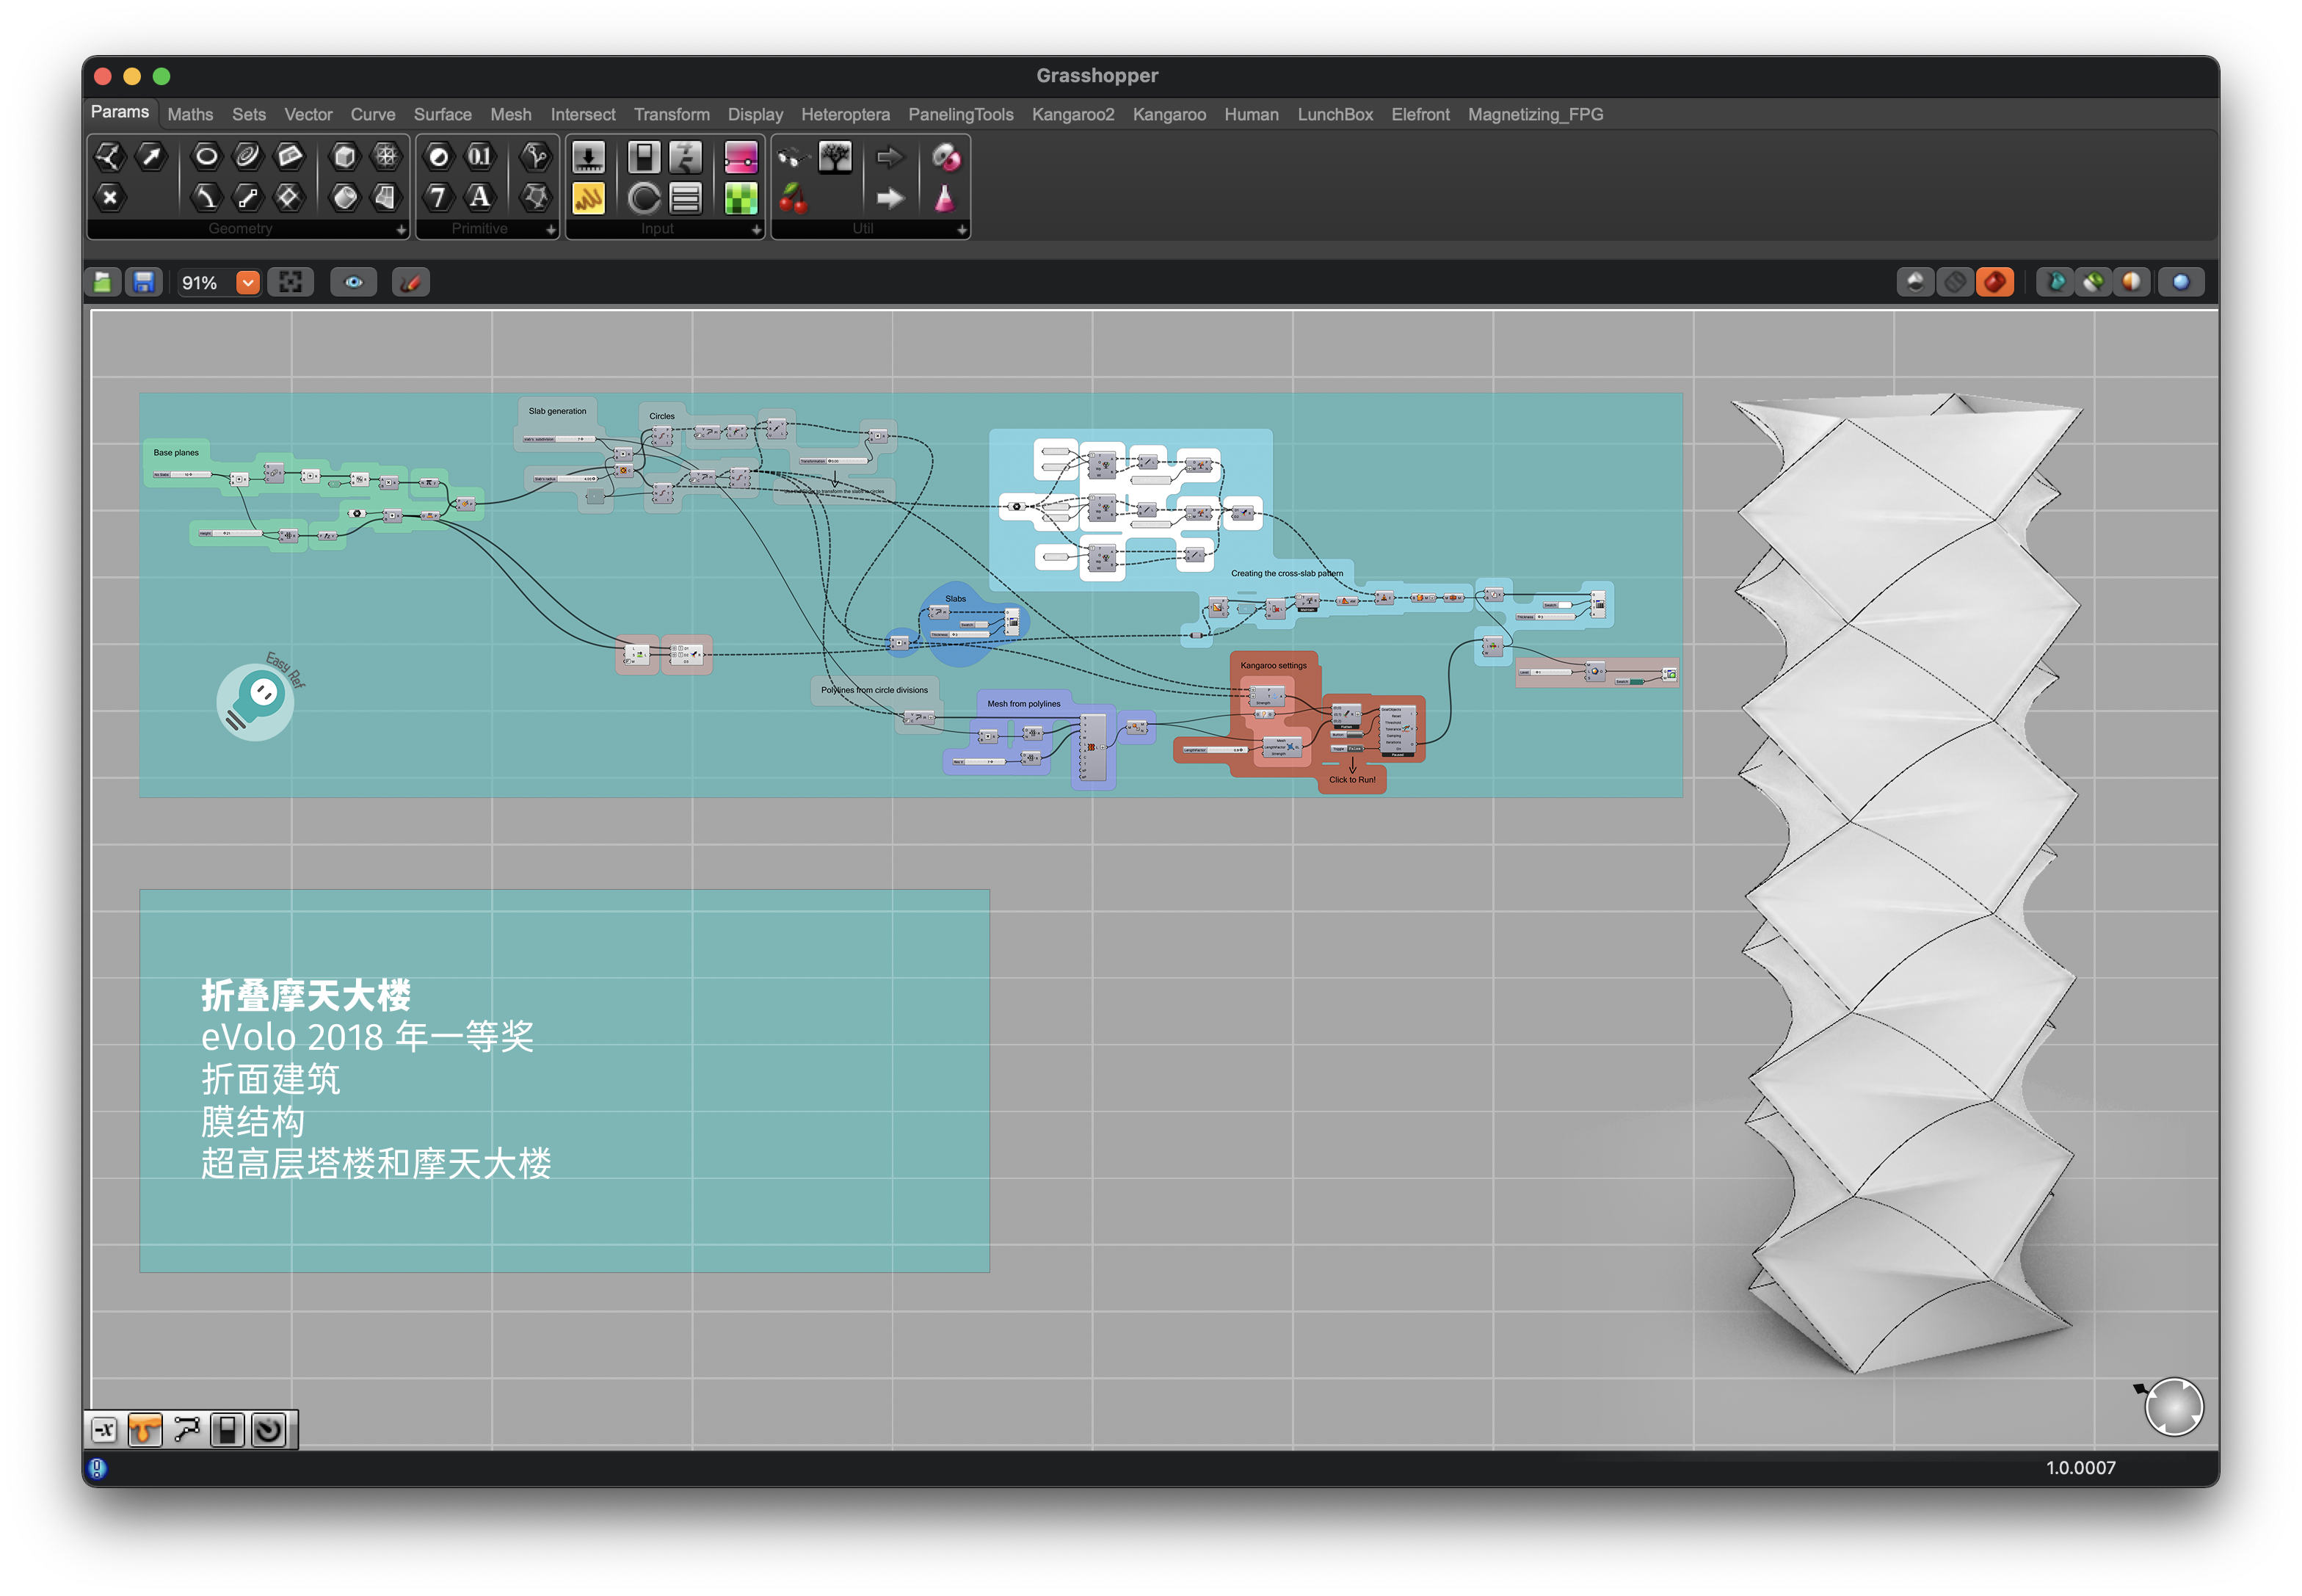Enable shaded preview mode red cylinder
The height and width of the screenshot is (1596, 2302).
1994,283
